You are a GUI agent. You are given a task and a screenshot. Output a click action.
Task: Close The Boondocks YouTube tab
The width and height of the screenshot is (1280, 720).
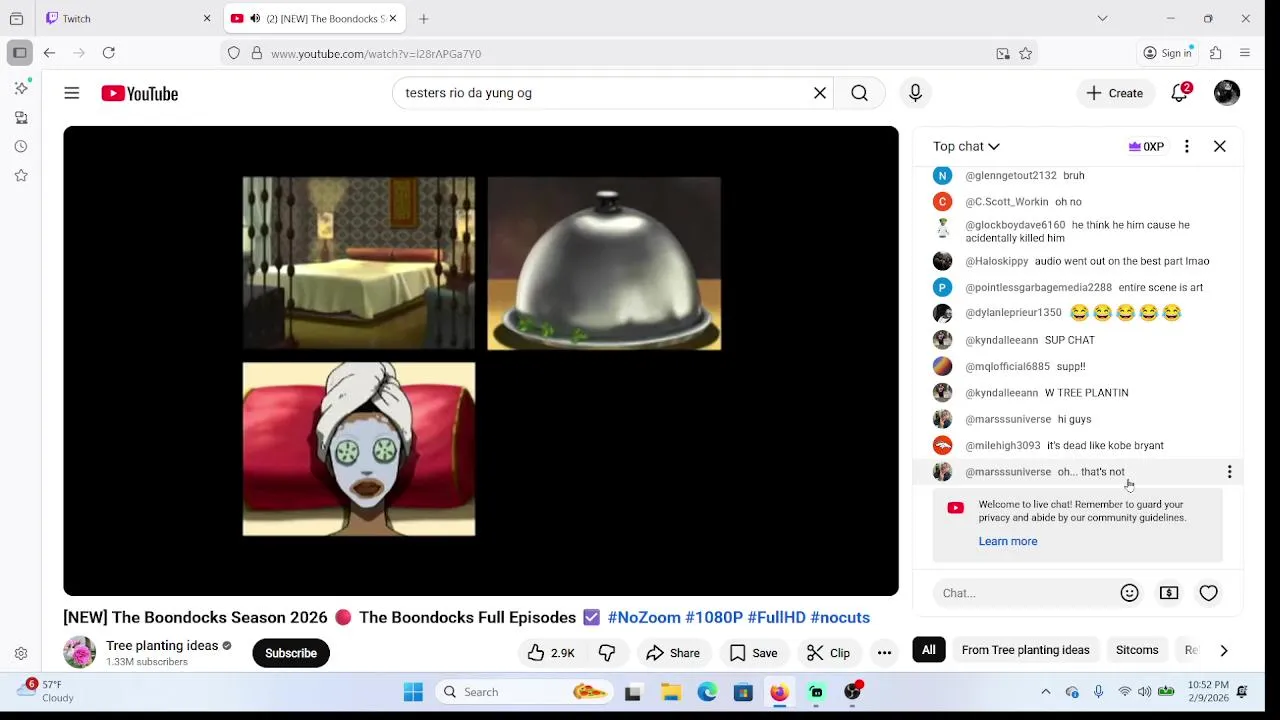click(x=393, y=18)
